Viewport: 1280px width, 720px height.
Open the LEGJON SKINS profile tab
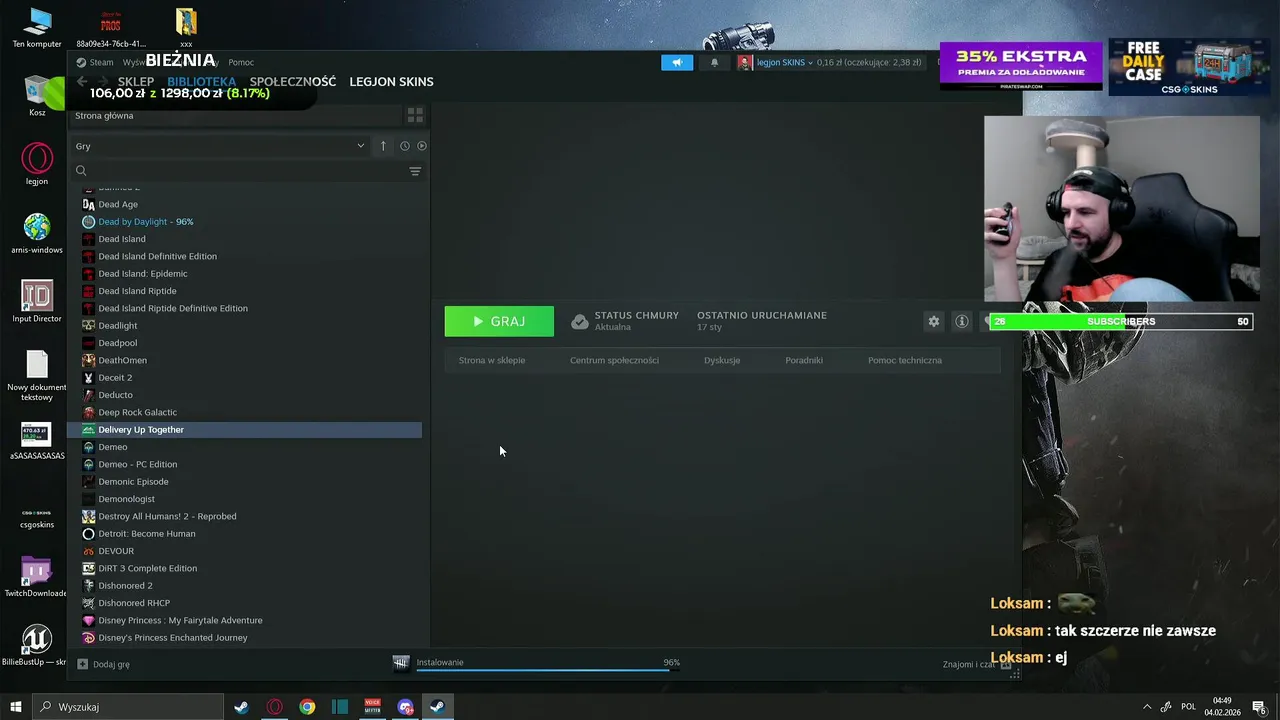(391, 82)
